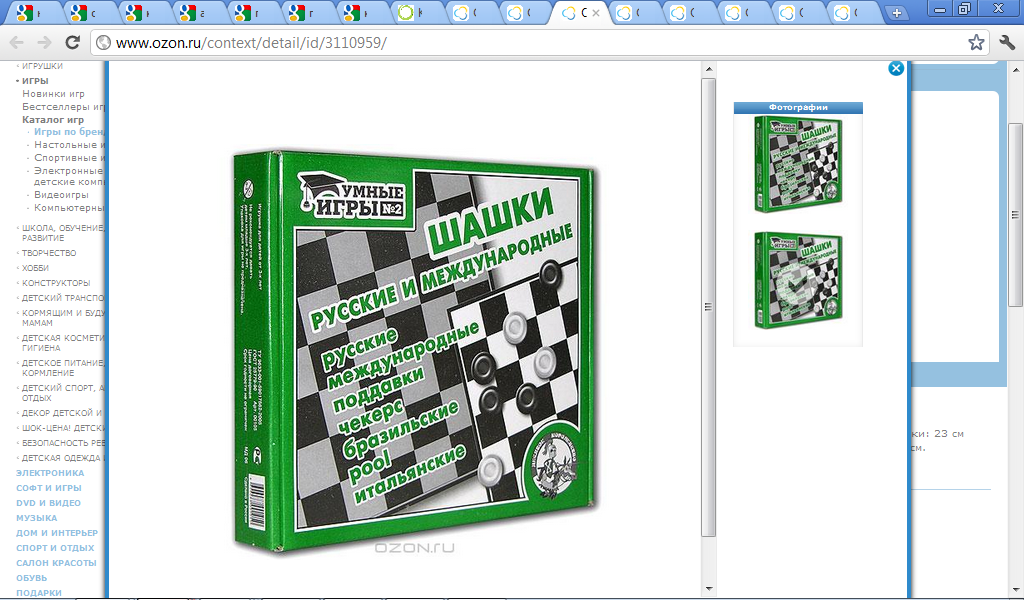Close the photo overlay with blue X

click(x=896, y=68)
